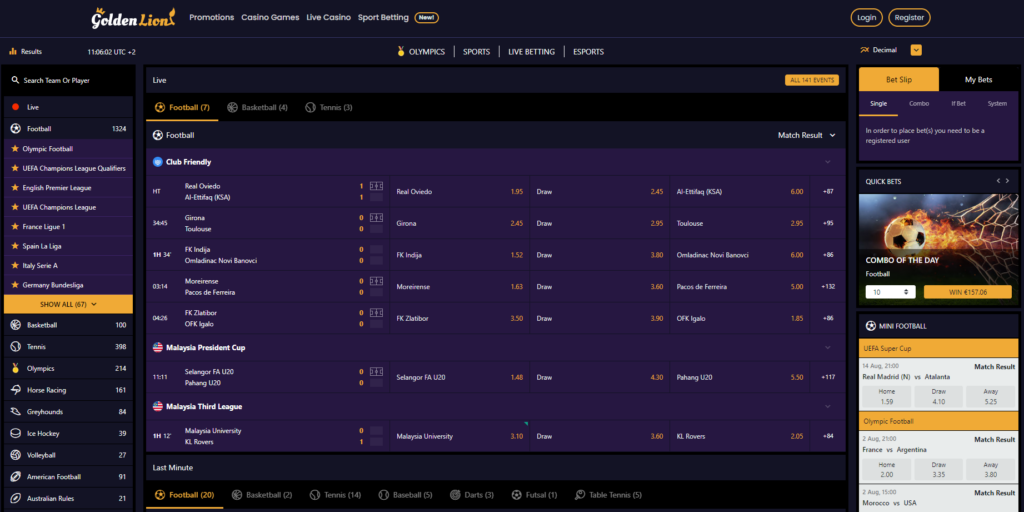Select Away 3.80 for France vs Argentina
The height and width of the screenshot is (512, 1024).
[991, 470]
